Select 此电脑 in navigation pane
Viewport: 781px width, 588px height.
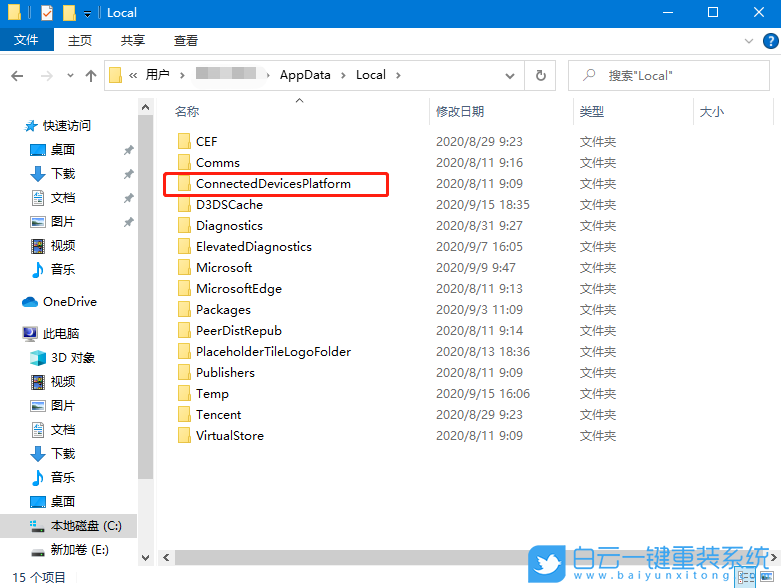[x=51, y=333]
